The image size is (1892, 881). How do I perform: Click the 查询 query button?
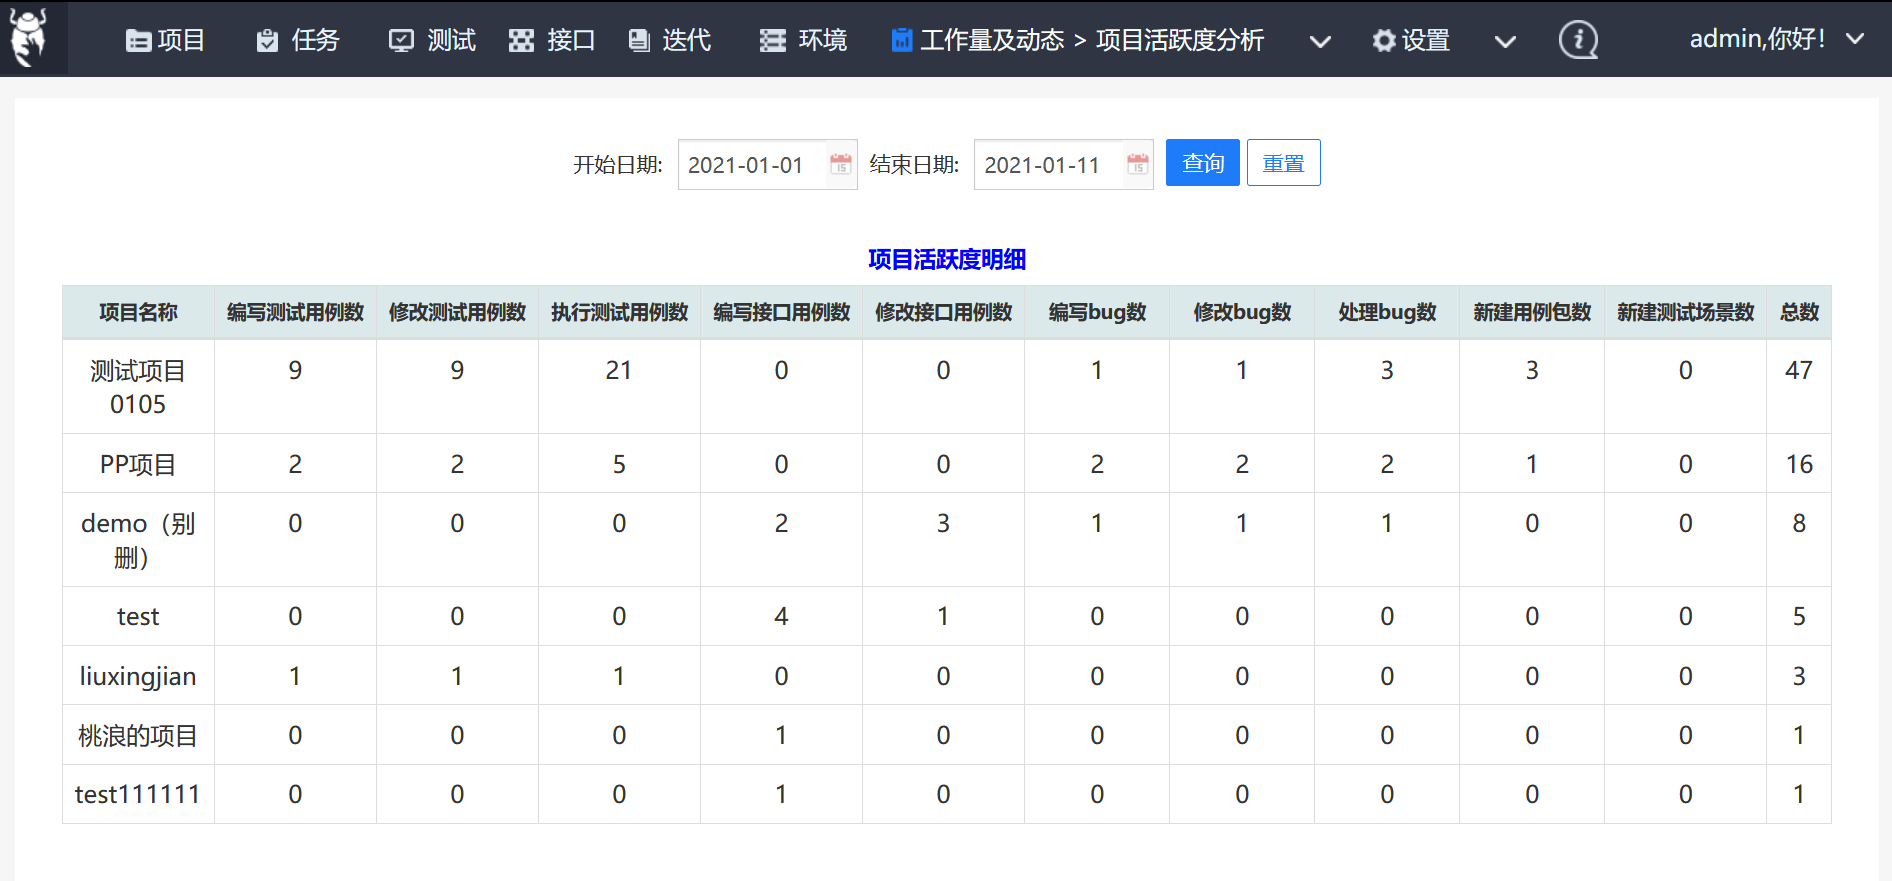pos(1203,163)
